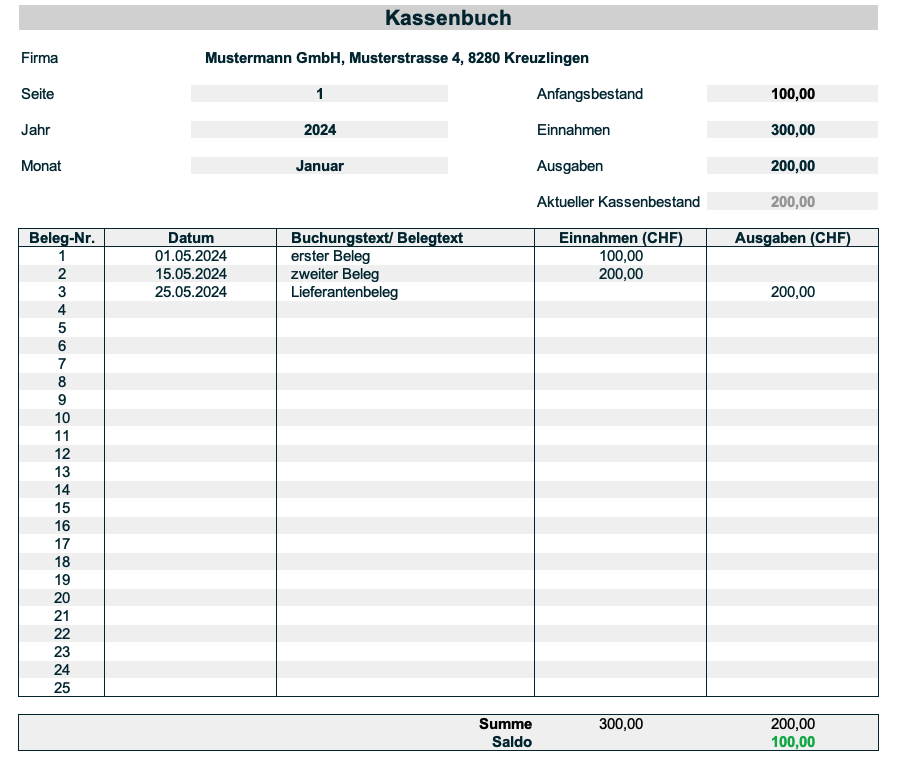This screenshot has height=769, width=904.
Task: Select the Anfangsbestand value 100,00
Action: pyautogui.click(x=792, y=94)
